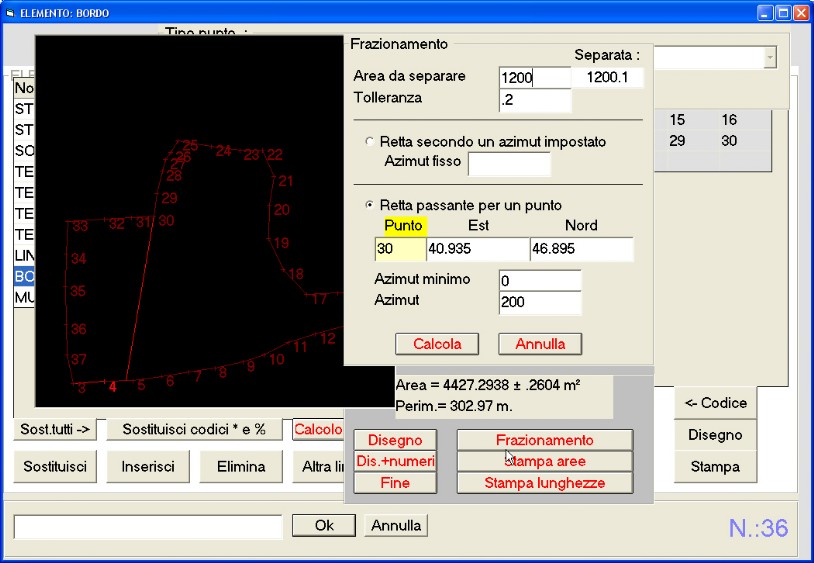
Task: Click the red Disegno button
Action: (395, 440)
